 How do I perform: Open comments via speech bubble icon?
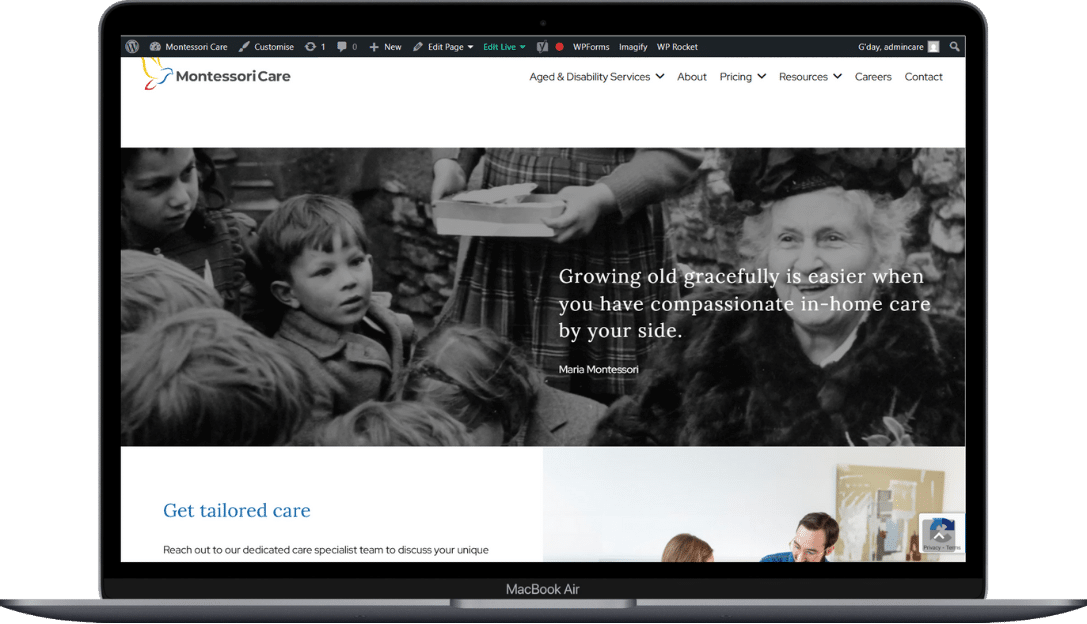click(342, 47)
